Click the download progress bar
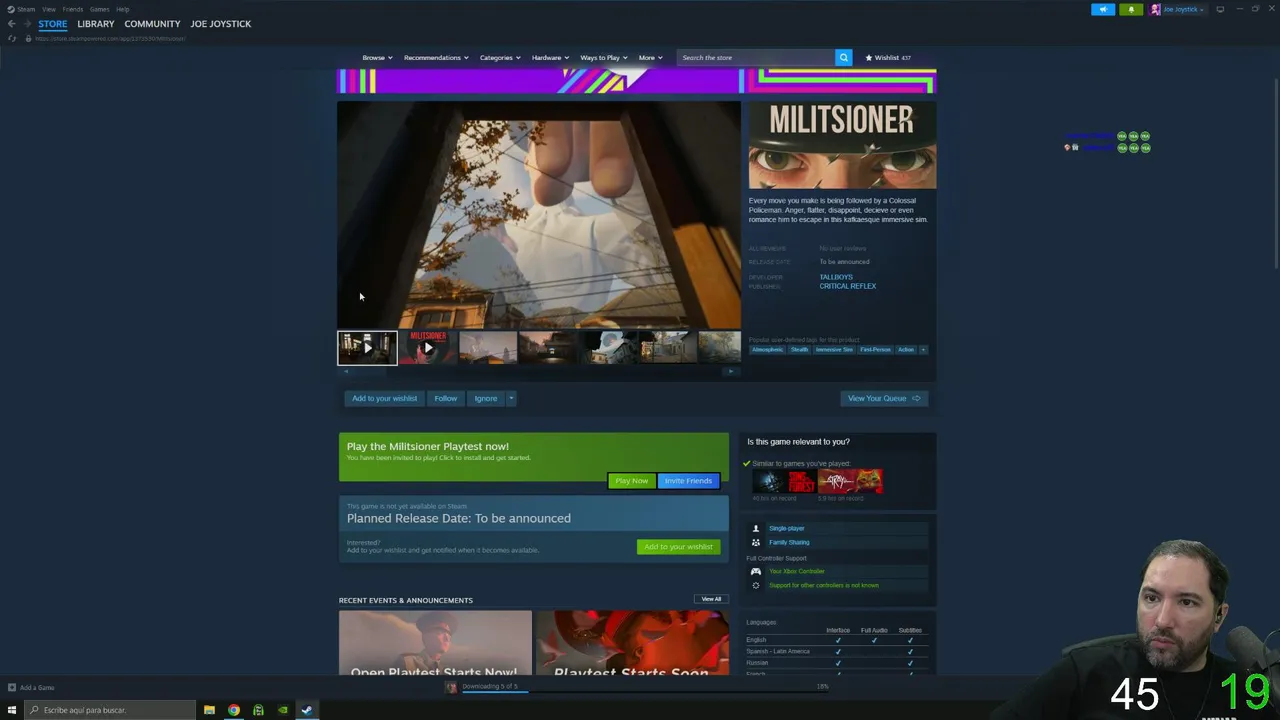Screen dimensions: 1280x720 tap(645, 690)
